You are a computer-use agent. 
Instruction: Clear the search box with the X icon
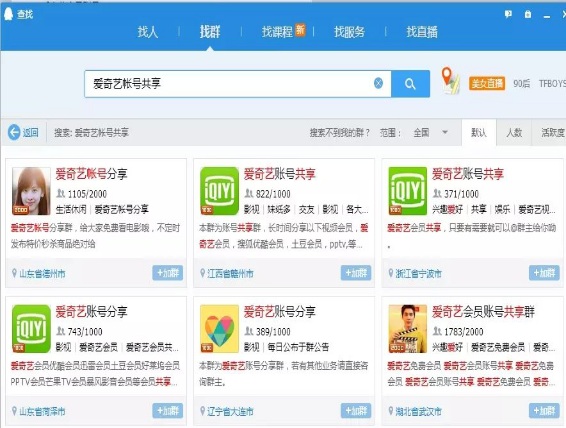click(x=378, y=83)
